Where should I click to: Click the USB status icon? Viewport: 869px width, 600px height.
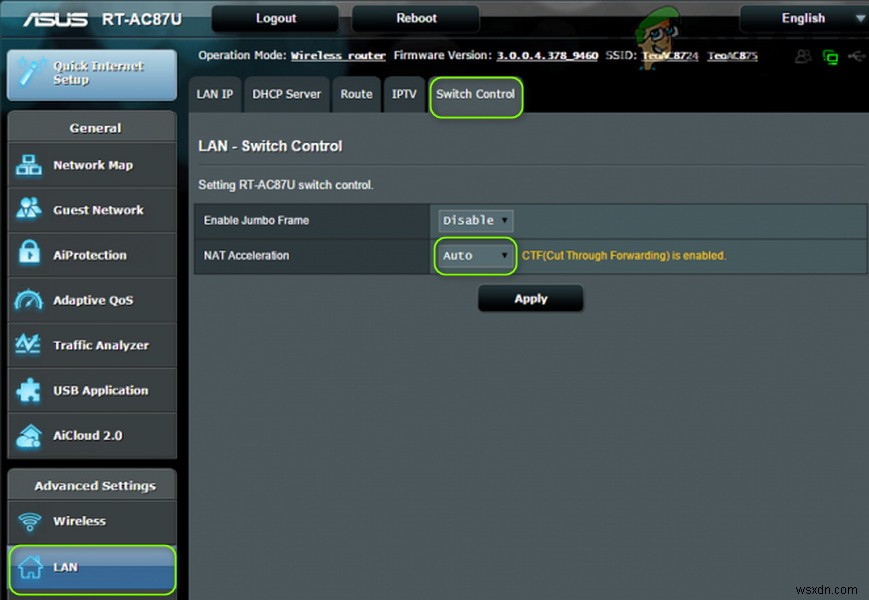click(x=856, y=56)
